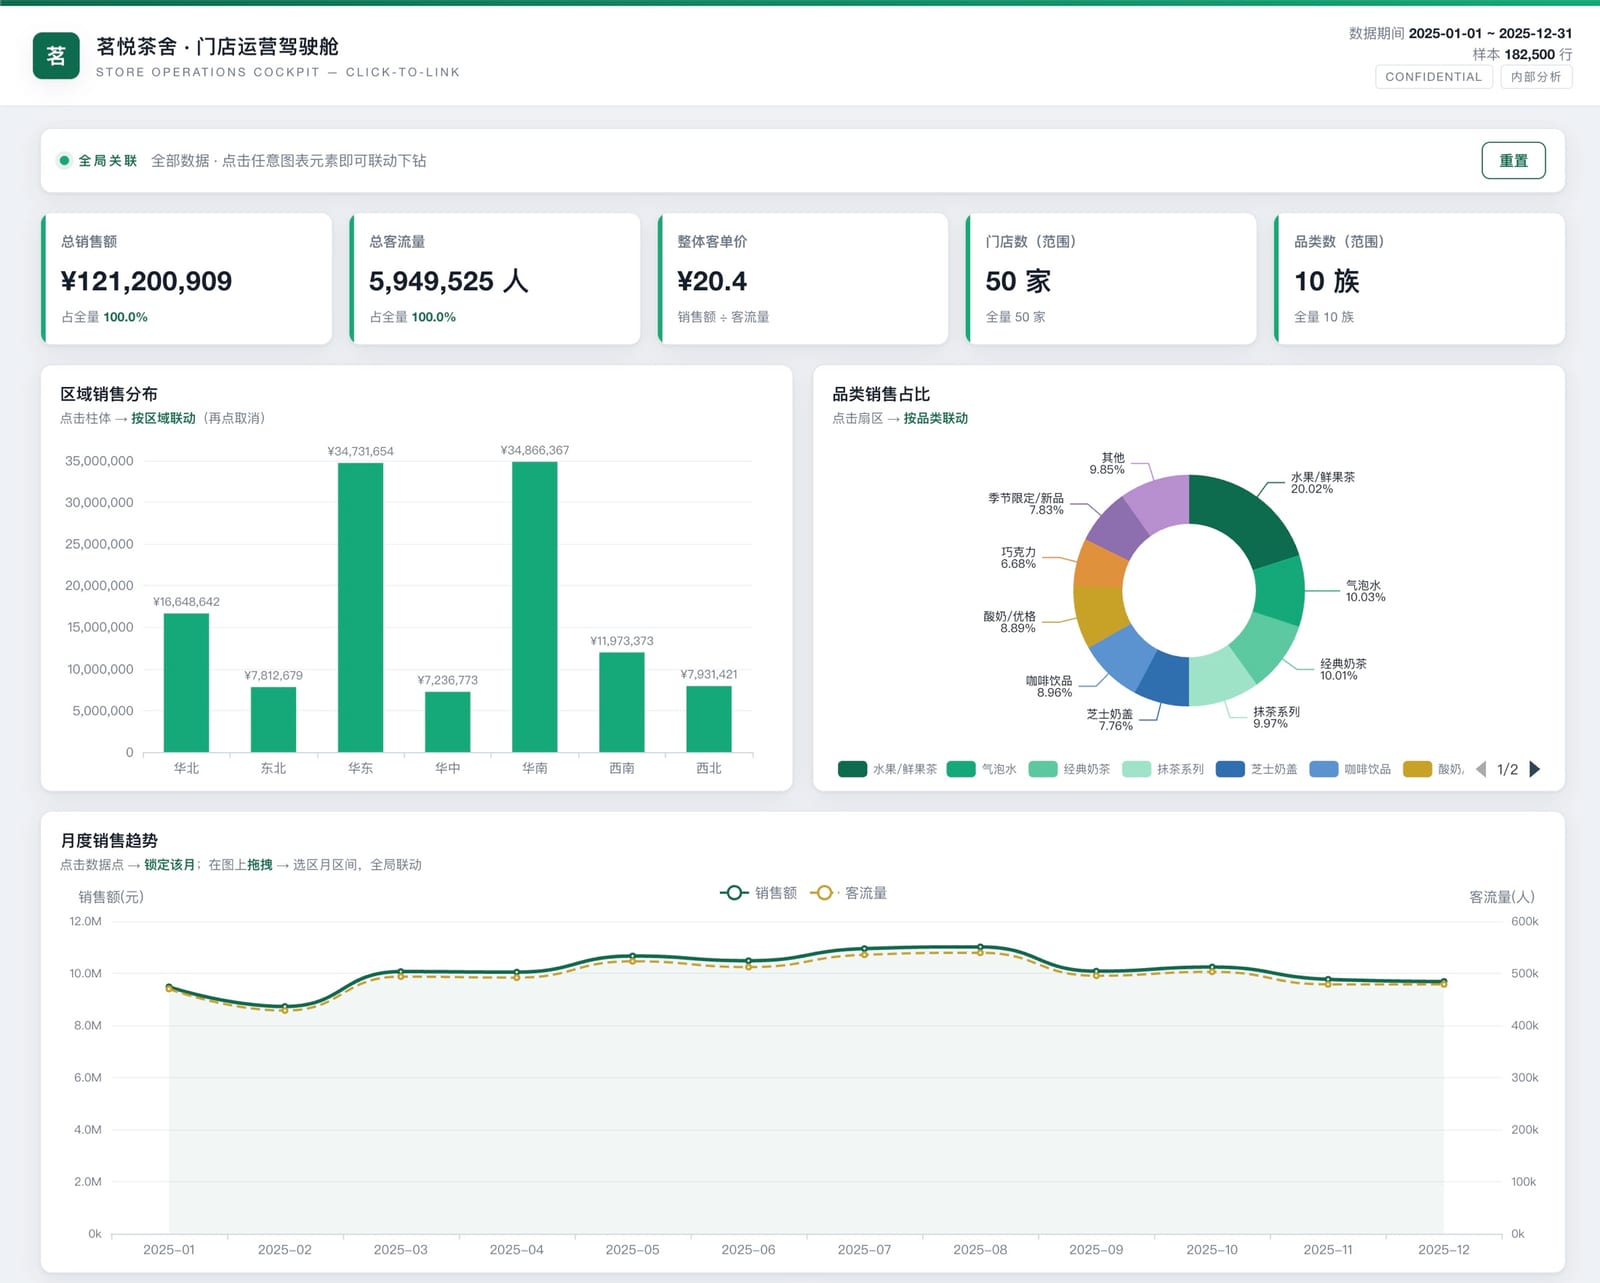The width and height of the screenshot is (1600, 1283).
Task: Click the 重置 reset button
Action: tap(1513, 160)
